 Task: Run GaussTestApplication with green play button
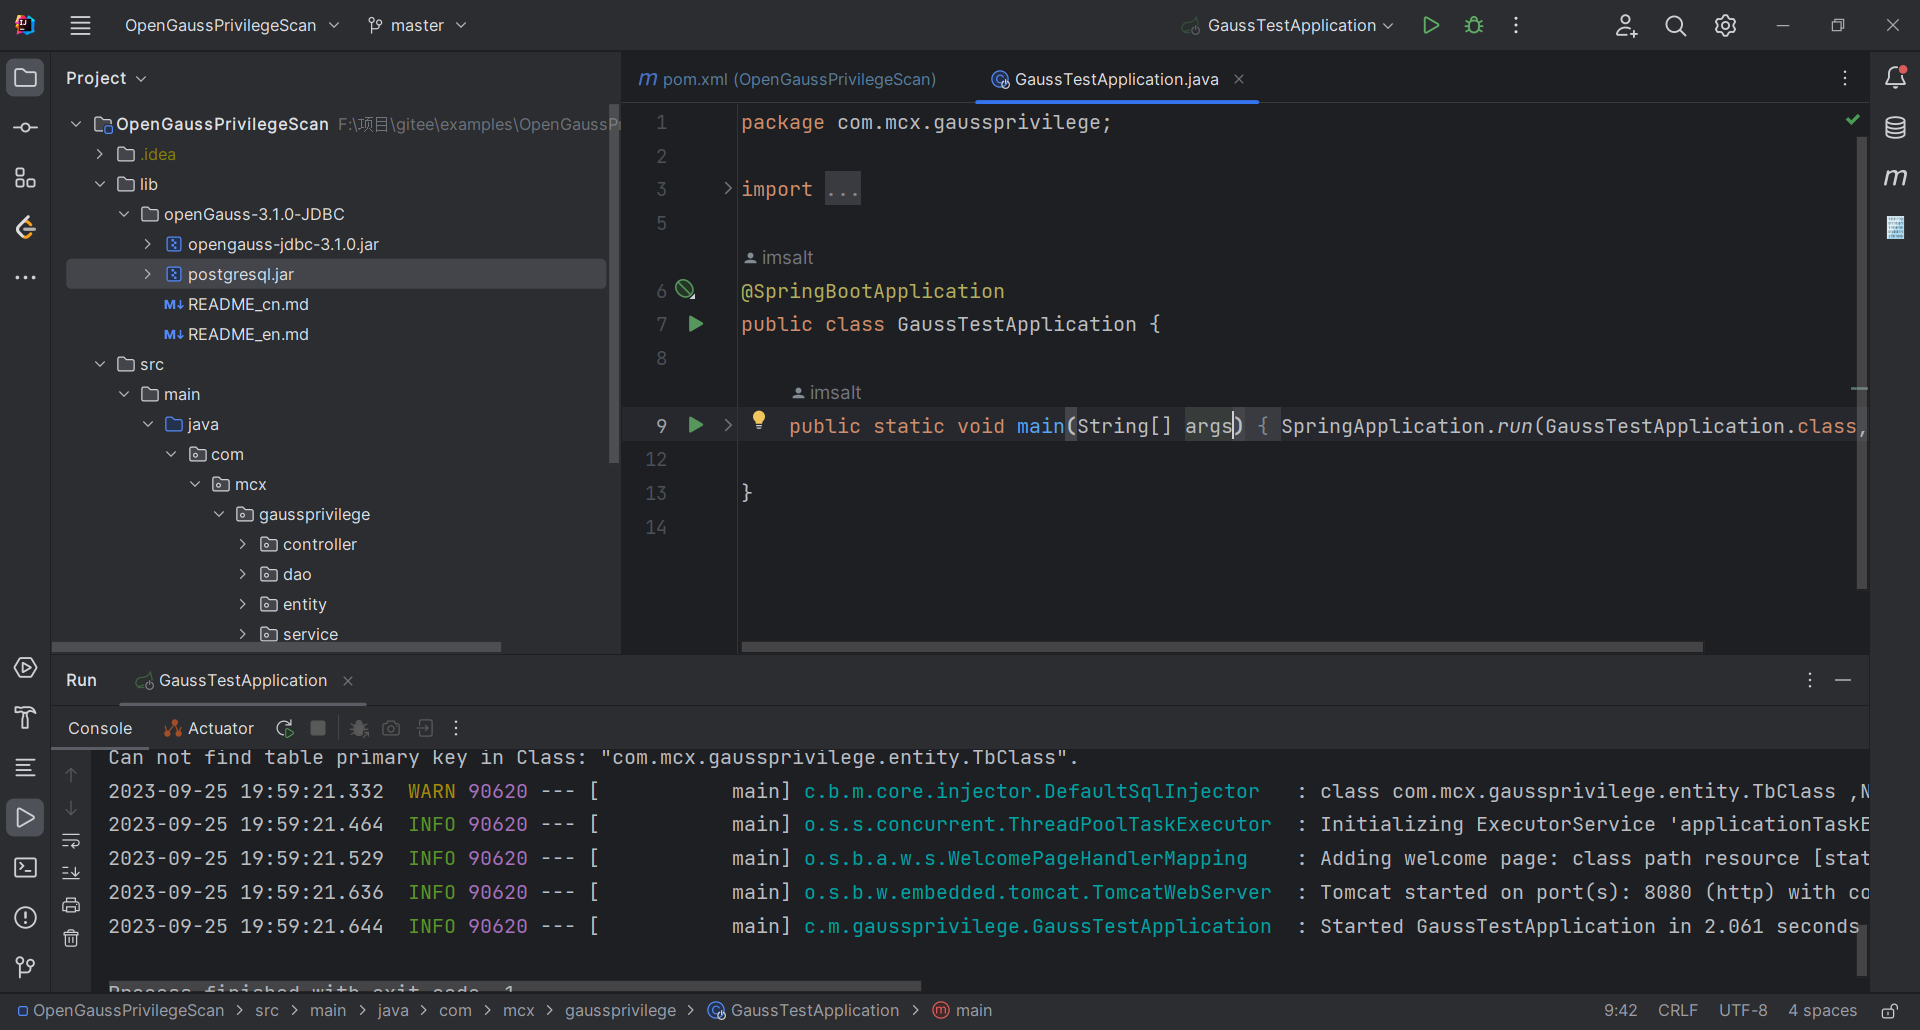coord(1431,26)
